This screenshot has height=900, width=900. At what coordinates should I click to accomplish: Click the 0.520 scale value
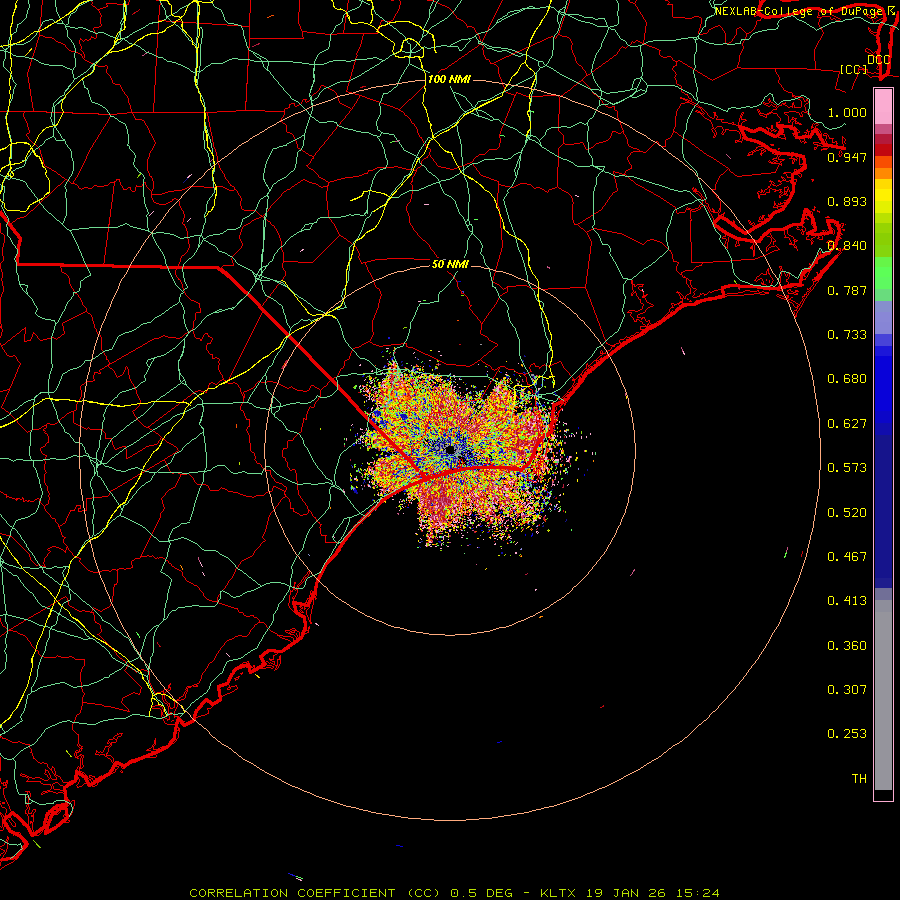click(847, 513)
